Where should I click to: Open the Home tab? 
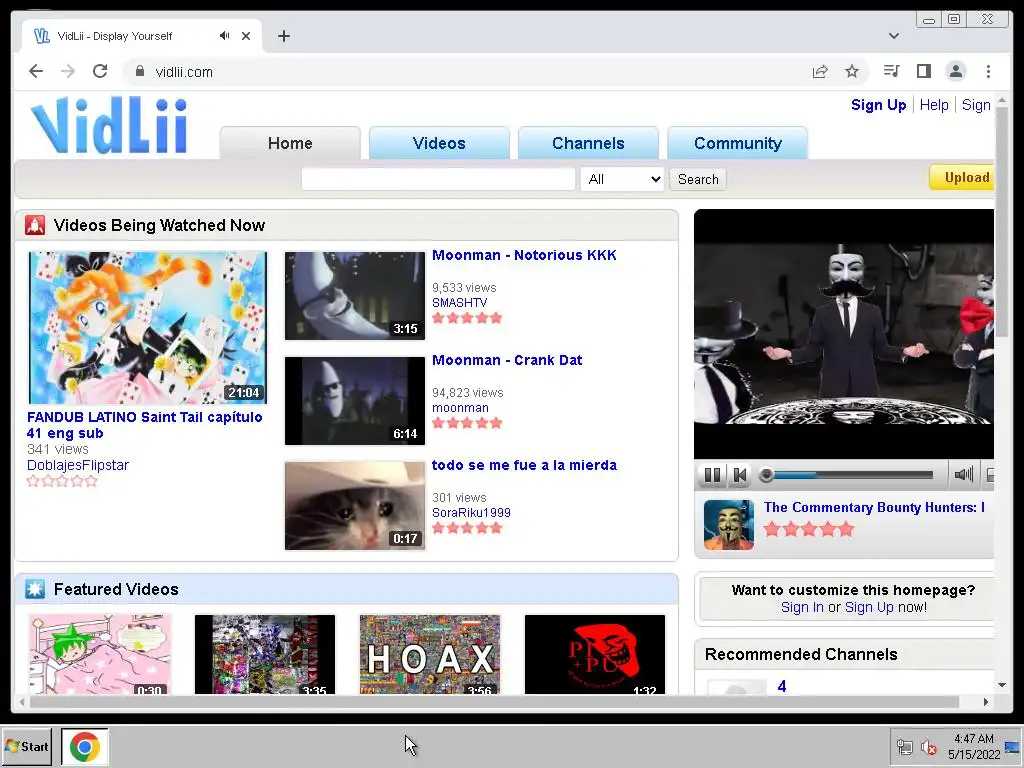(290, 143)
